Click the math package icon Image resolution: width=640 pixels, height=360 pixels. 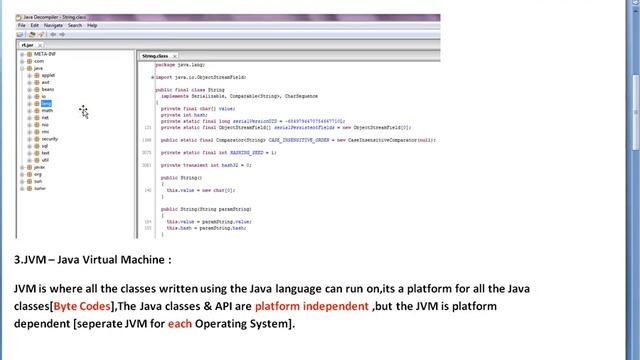37,111
